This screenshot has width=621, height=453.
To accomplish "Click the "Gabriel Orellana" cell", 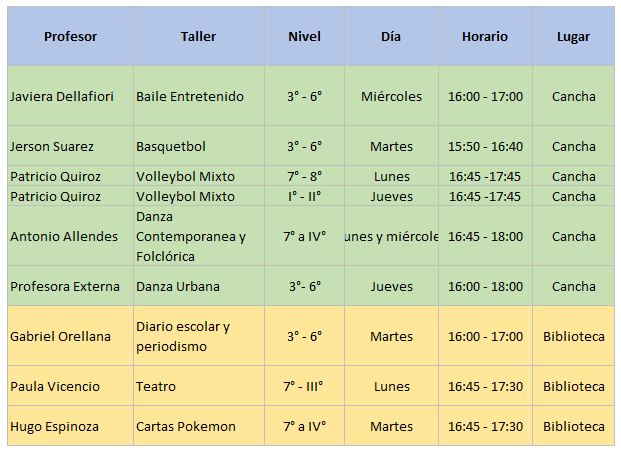I will 61,337.
